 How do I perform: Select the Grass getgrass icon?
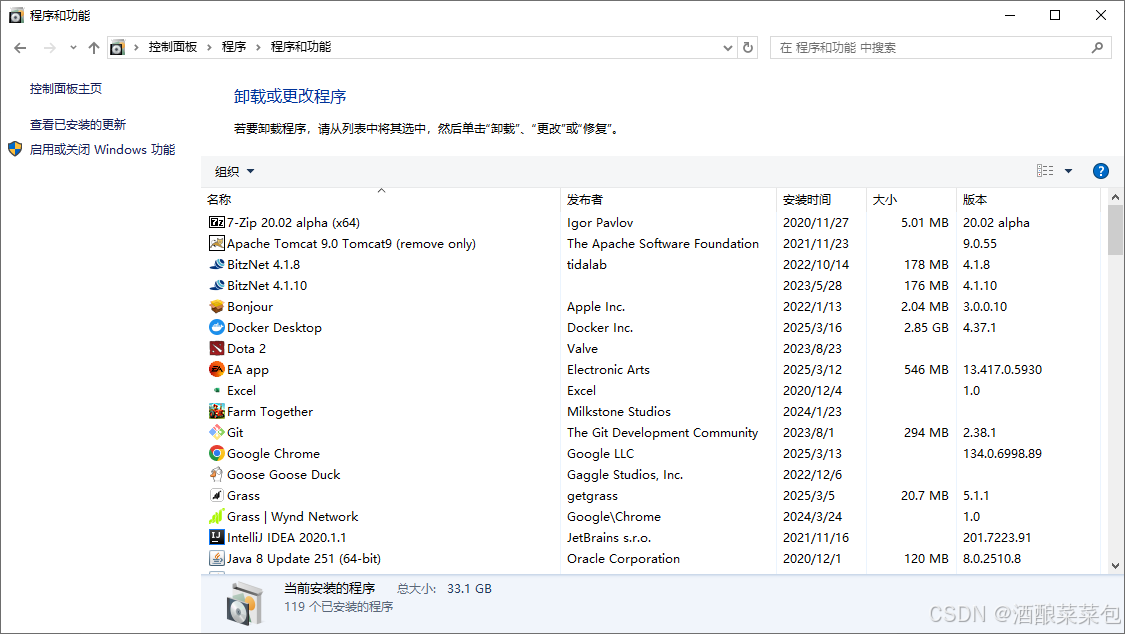coord(217,496)
